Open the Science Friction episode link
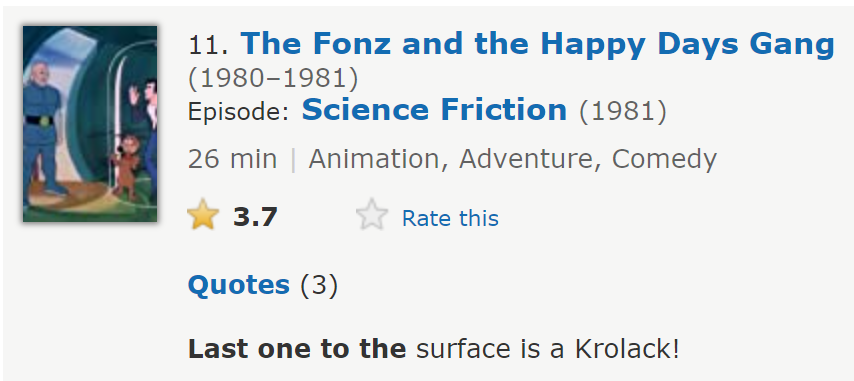This screenshot has height=381, width=854. (x=434, y=109)
